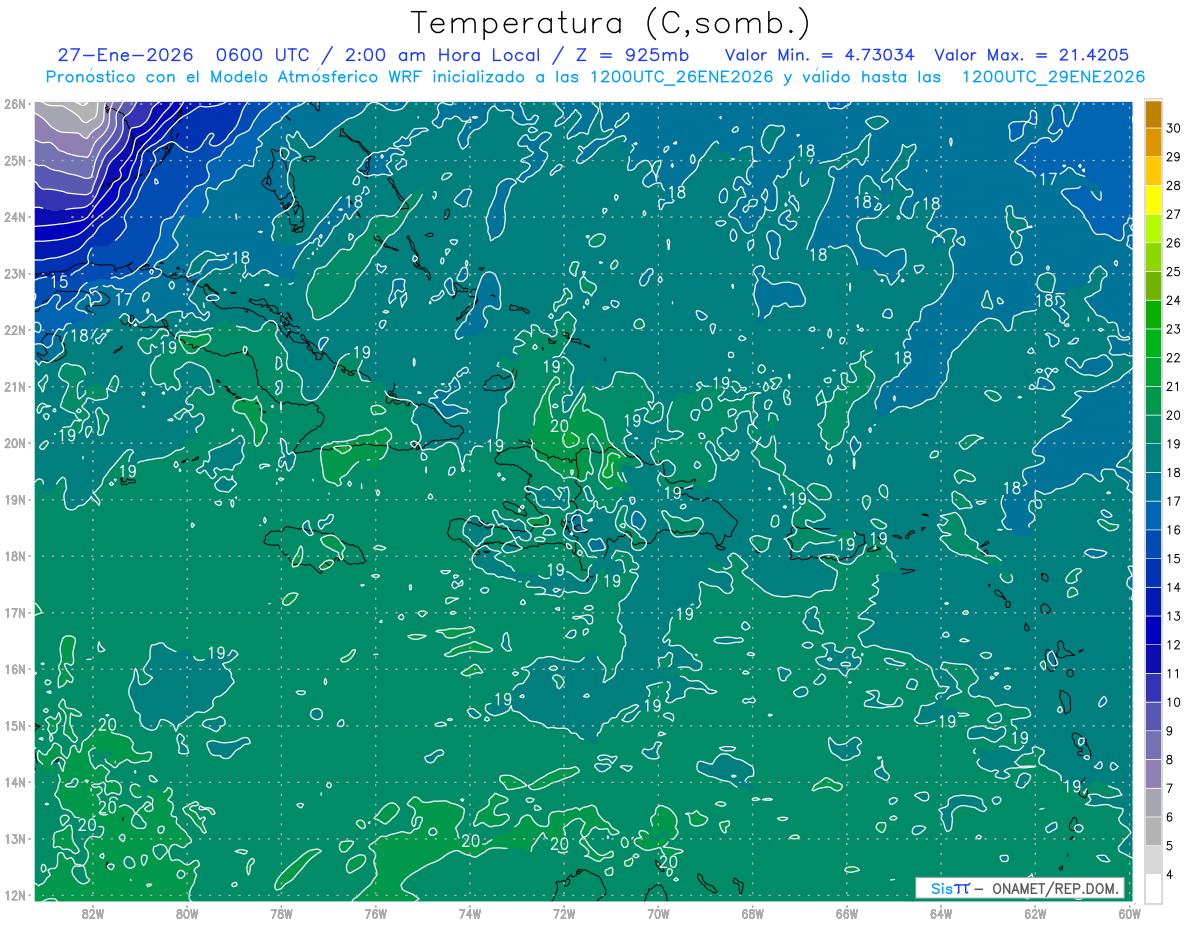
Task: Click the '26N' latitude axis label
Action: tap(14, 104)
